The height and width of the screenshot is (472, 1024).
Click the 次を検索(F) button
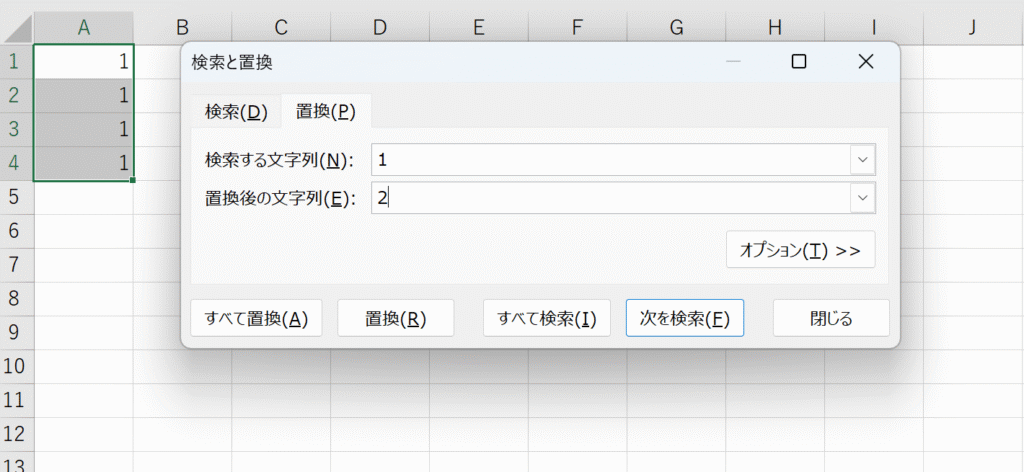click(684, 319)
